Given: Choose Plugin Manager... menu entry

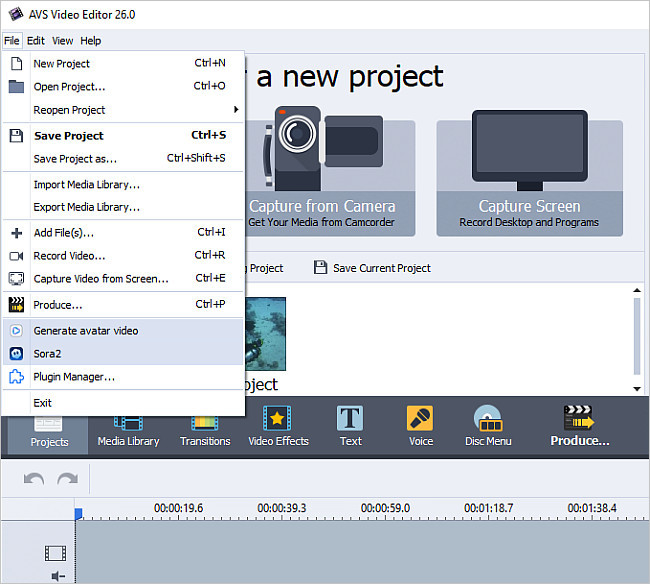Looking at the screenshot, I should (x=123, y=376).
